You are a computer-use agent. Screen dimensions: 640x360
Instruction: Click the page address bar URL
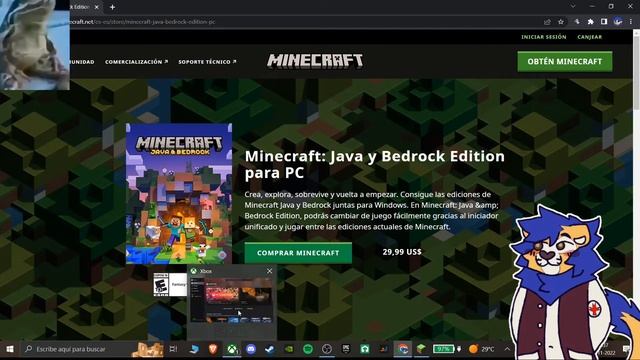[x=142, y=22]
